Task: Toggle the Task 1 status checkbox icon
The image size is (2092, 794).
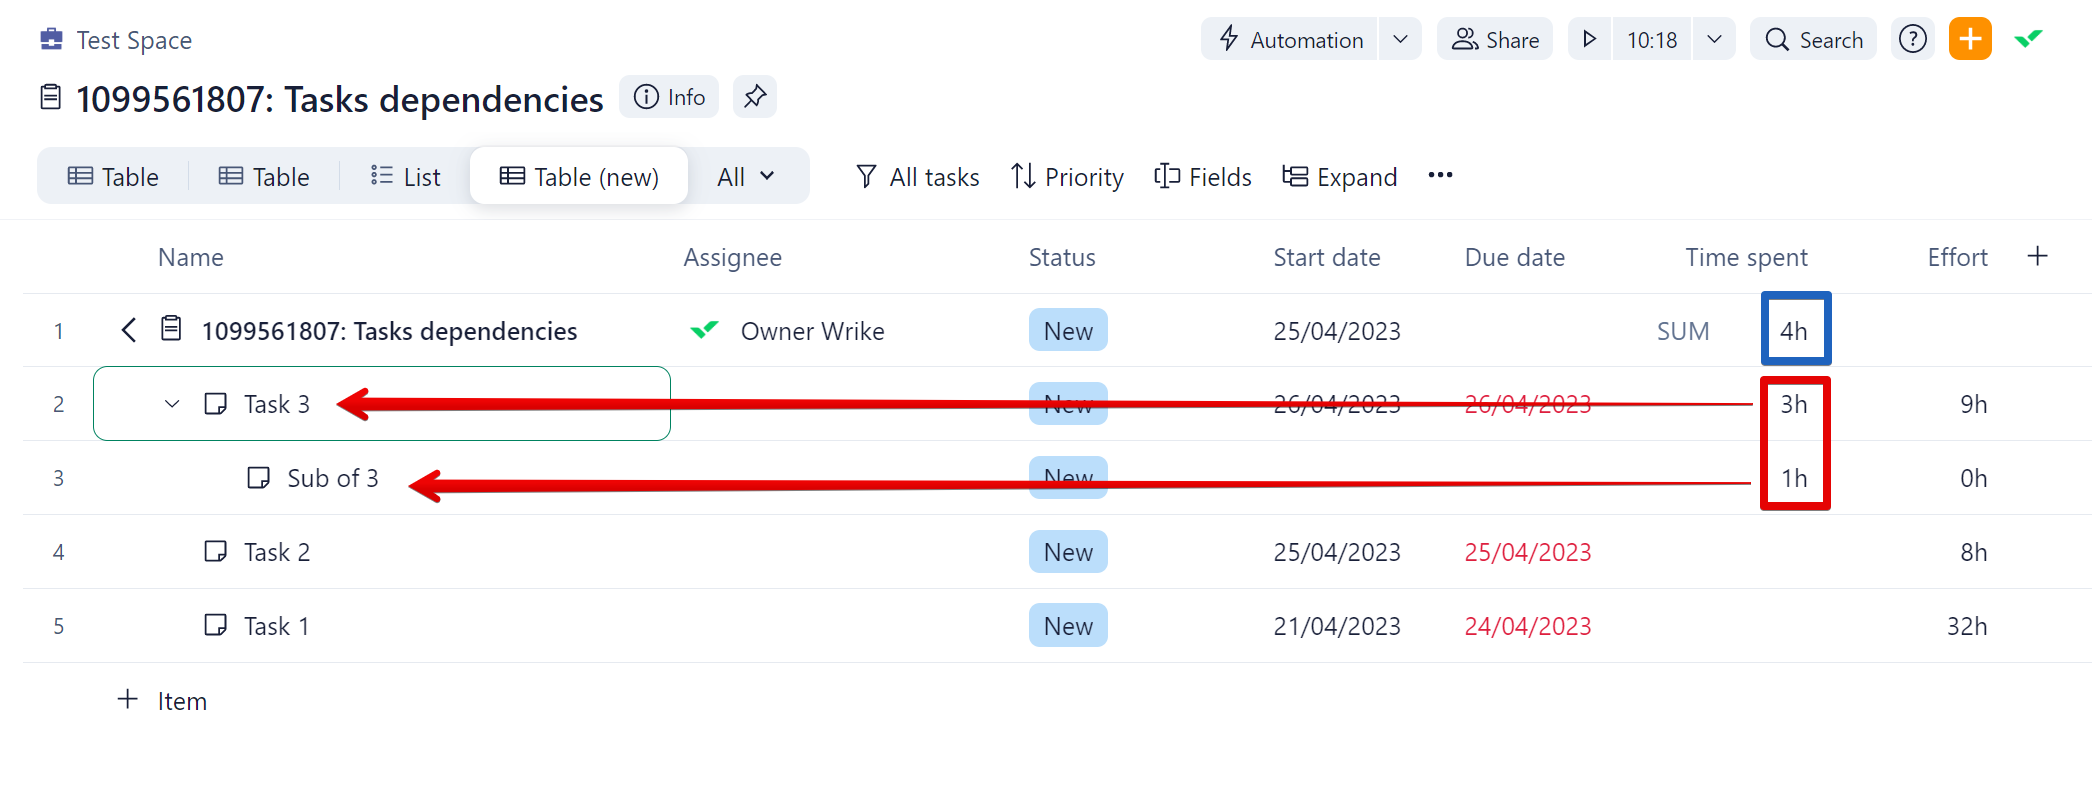Action: [x=215, y=626]
